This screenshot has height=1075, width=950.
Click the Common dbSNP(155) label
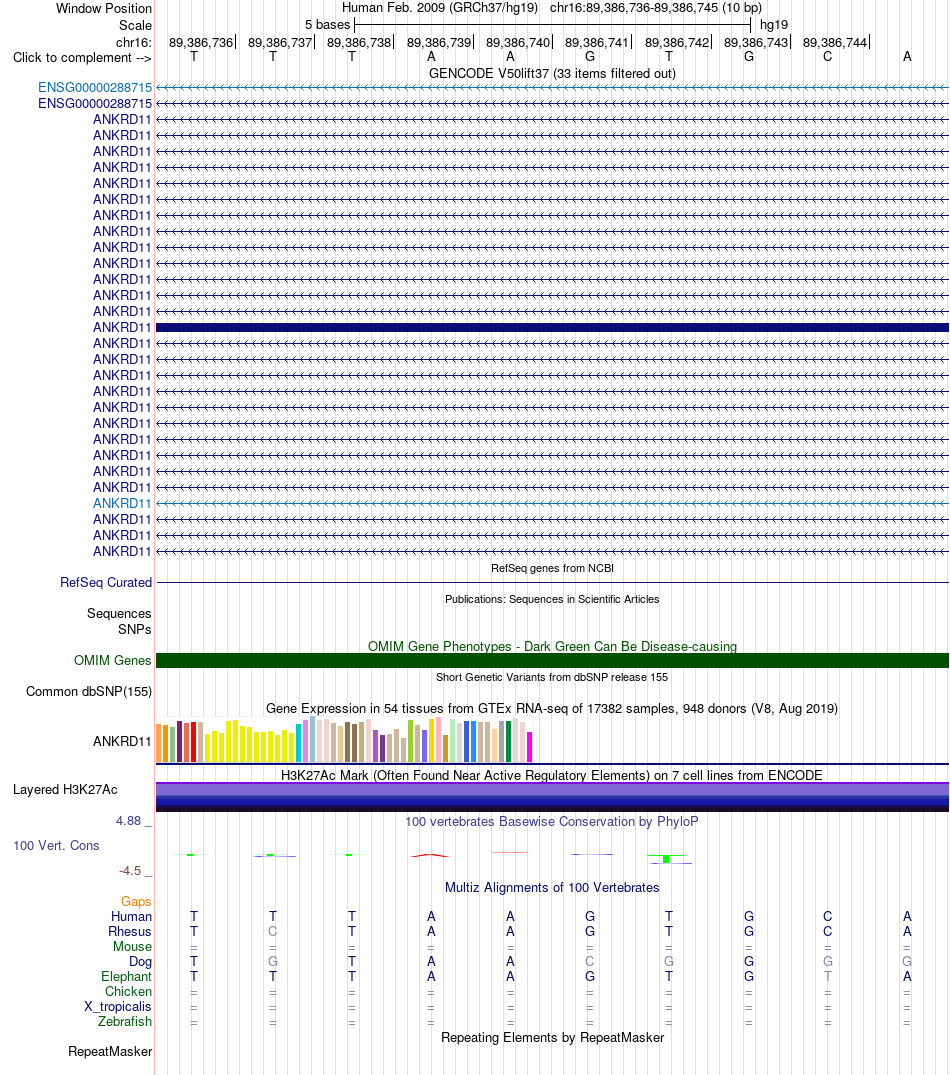click(89, 691)
